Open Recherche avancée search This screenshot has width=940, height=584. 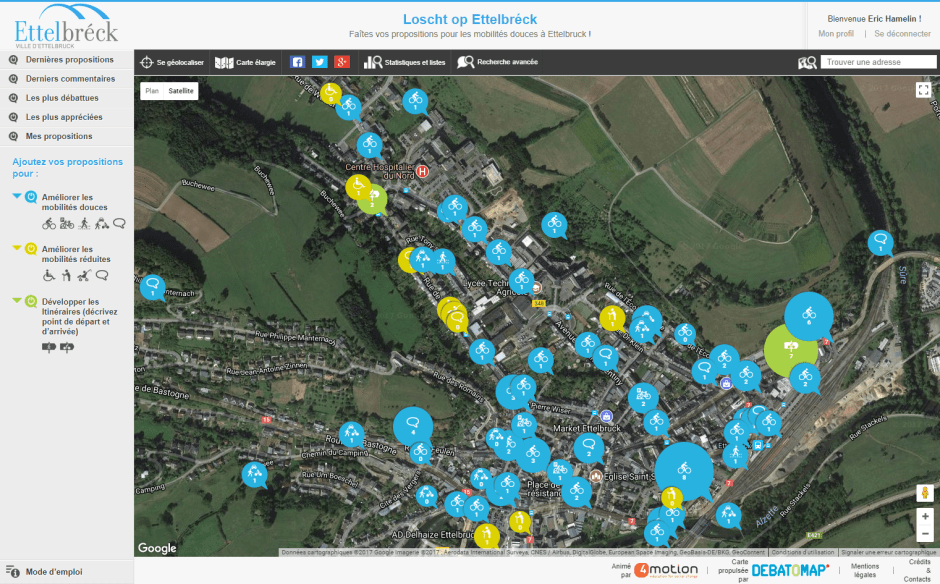(497, 62)
